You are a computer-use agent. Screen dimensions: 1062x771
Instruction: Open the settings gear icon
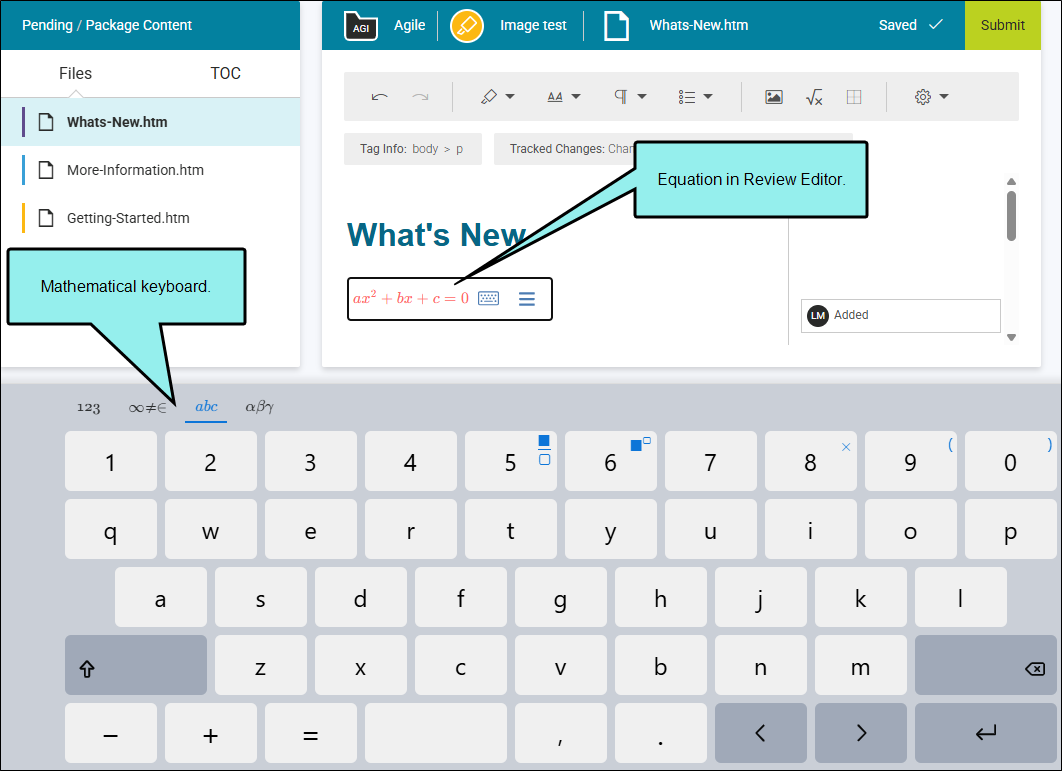pyautogui.click(x=922, y=97)
